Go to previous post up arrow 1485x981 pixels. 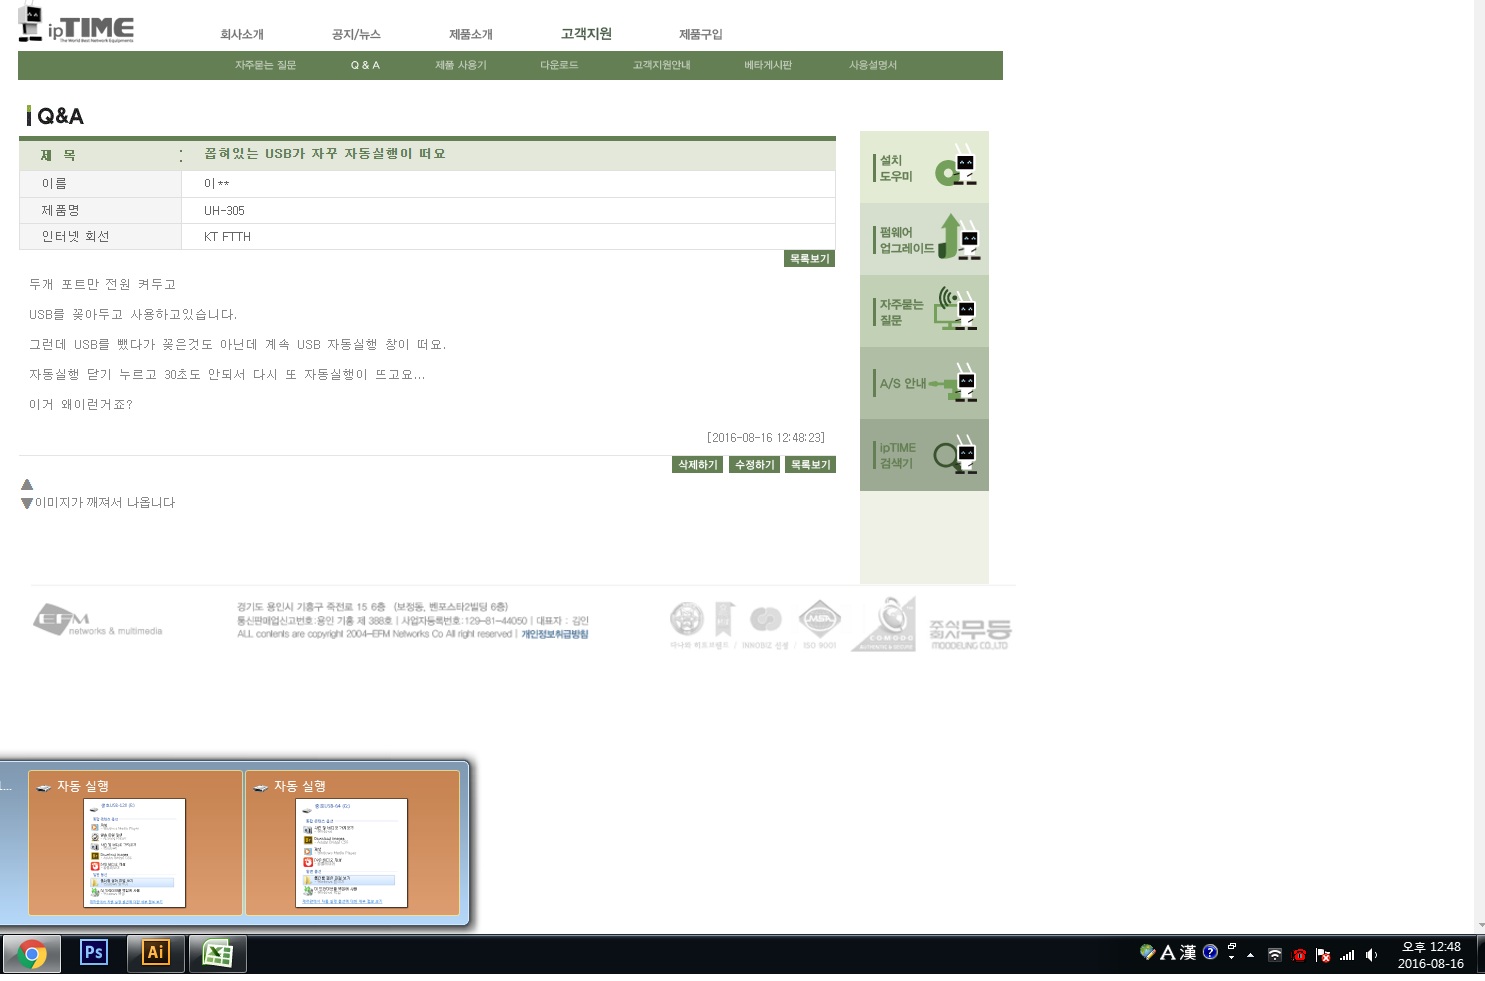click(x=27, y=484)
